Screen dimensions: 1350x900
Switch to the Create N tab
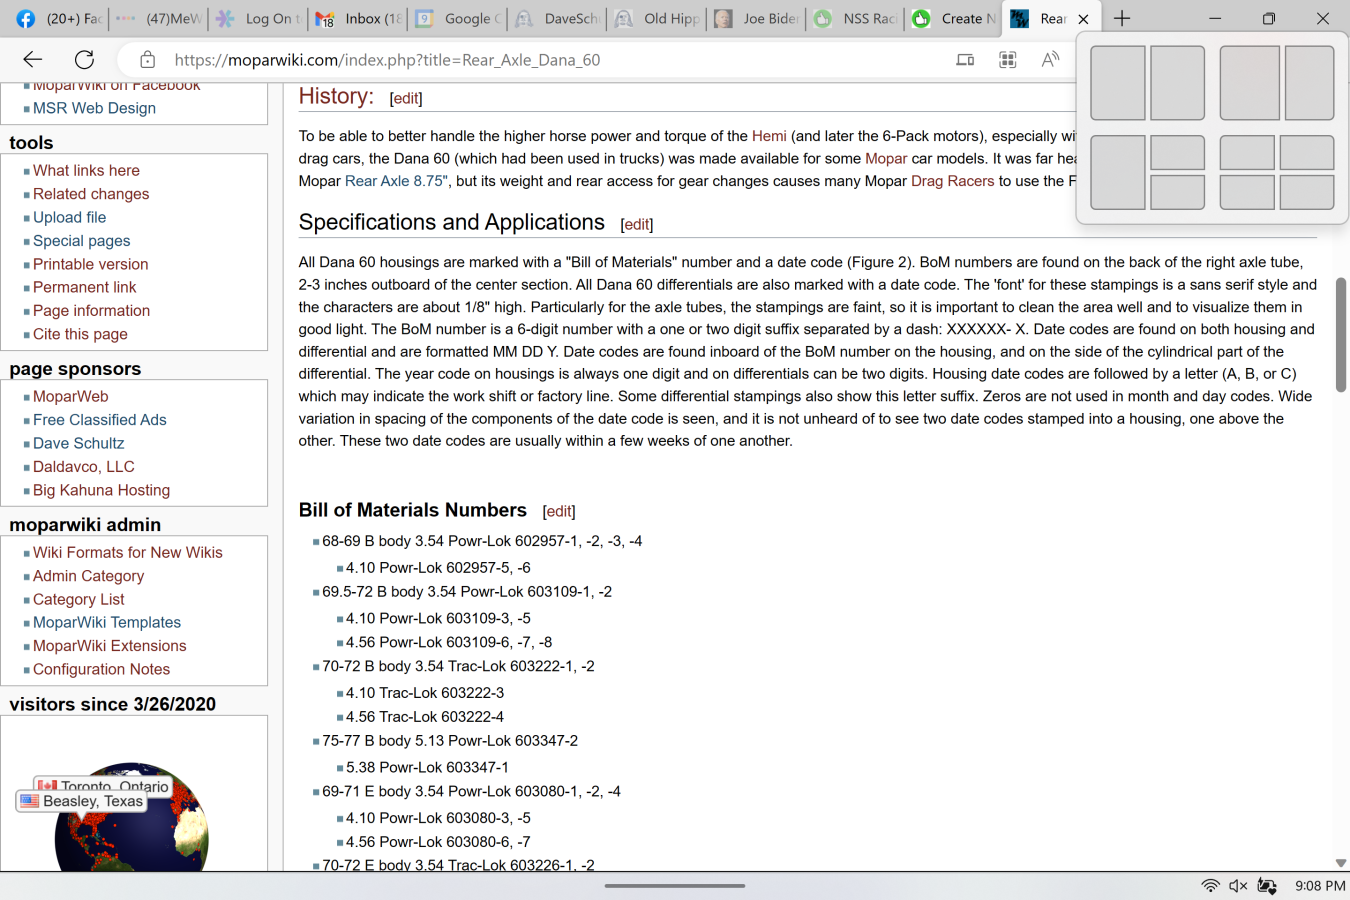[954, 19]
